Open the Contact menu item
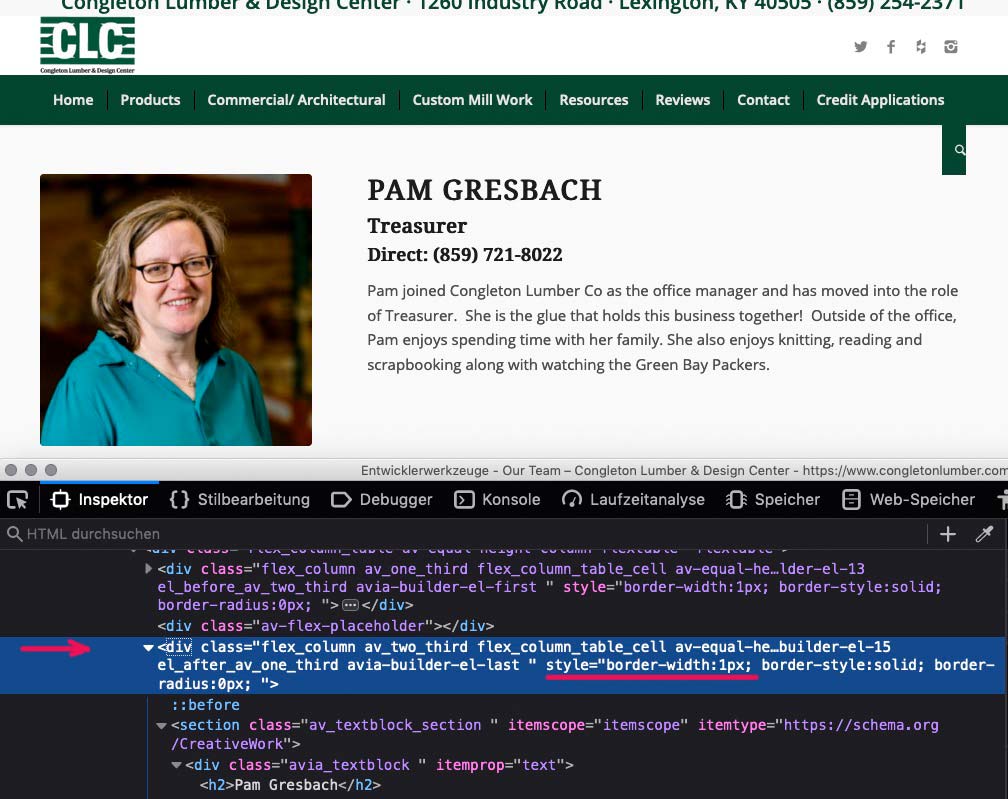1008x799 pixels. [x=763, y=100]
